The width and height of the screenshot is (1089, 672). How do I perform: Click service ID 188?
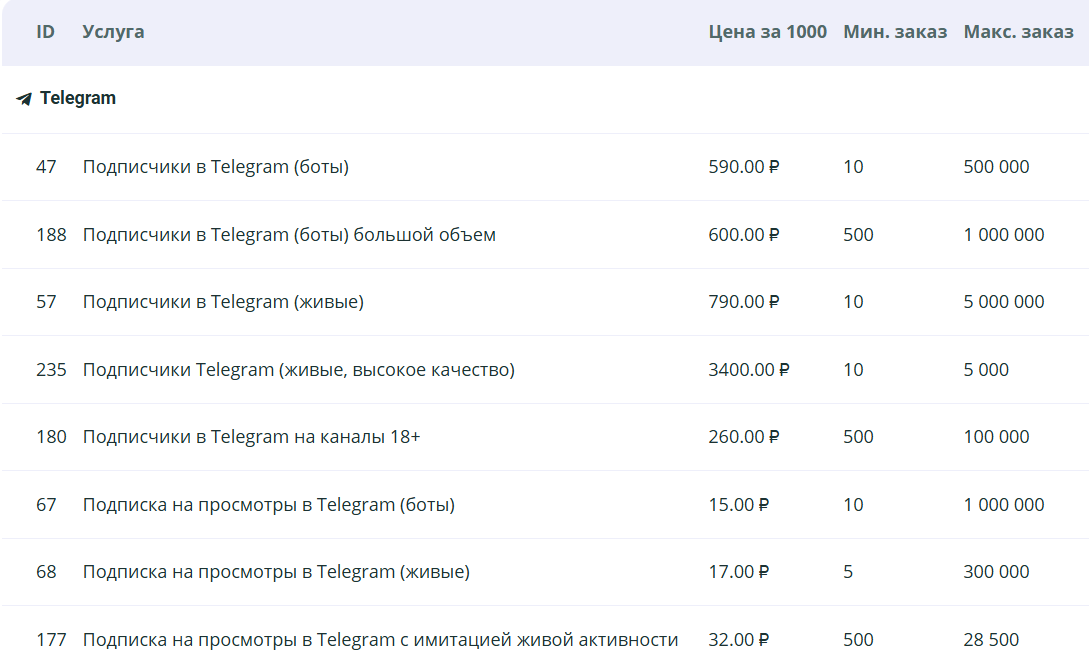tap(51, 235)
